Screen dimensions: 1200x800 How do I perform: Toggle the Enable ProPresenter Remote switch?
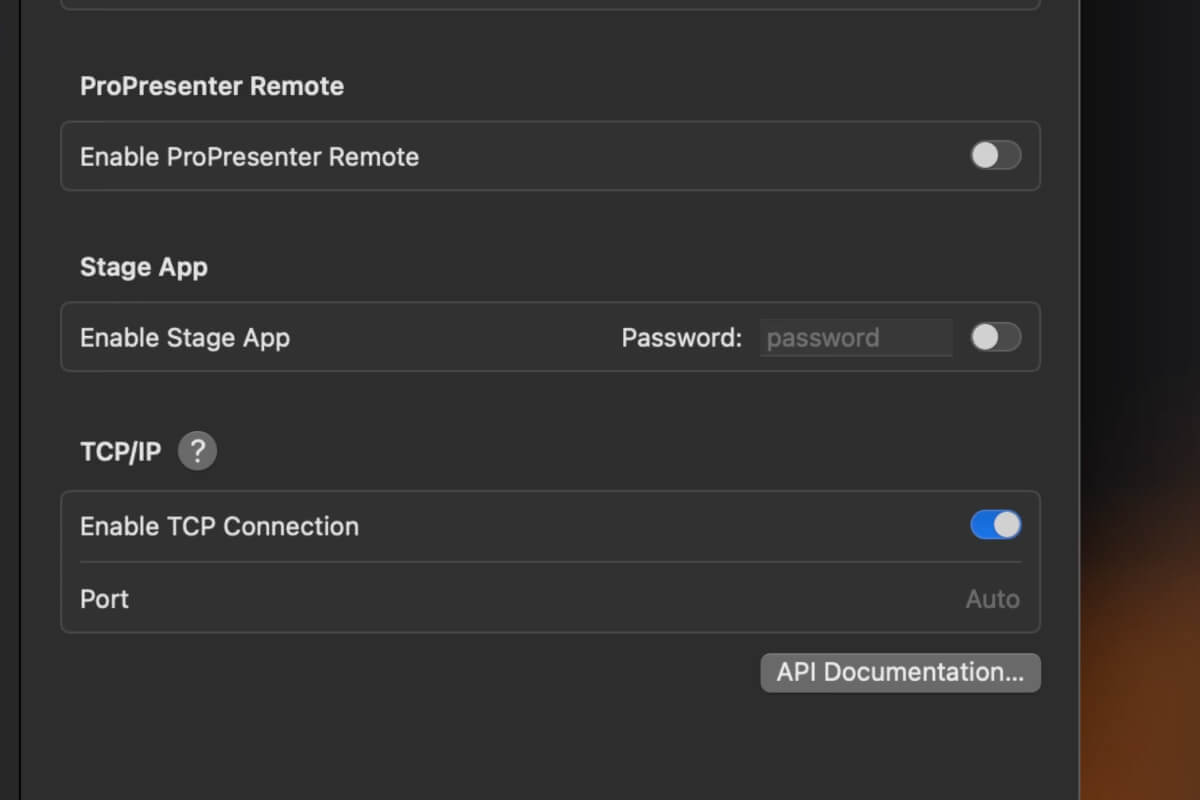(996, 156)
